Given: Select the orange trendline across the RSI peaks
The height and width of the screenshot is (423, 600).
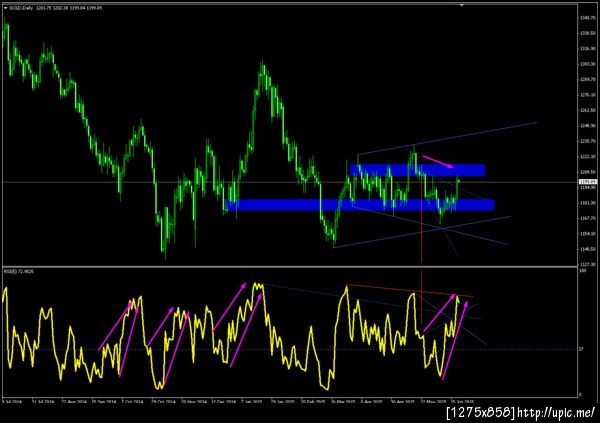Looking at the screenshot, I should 410,291.
